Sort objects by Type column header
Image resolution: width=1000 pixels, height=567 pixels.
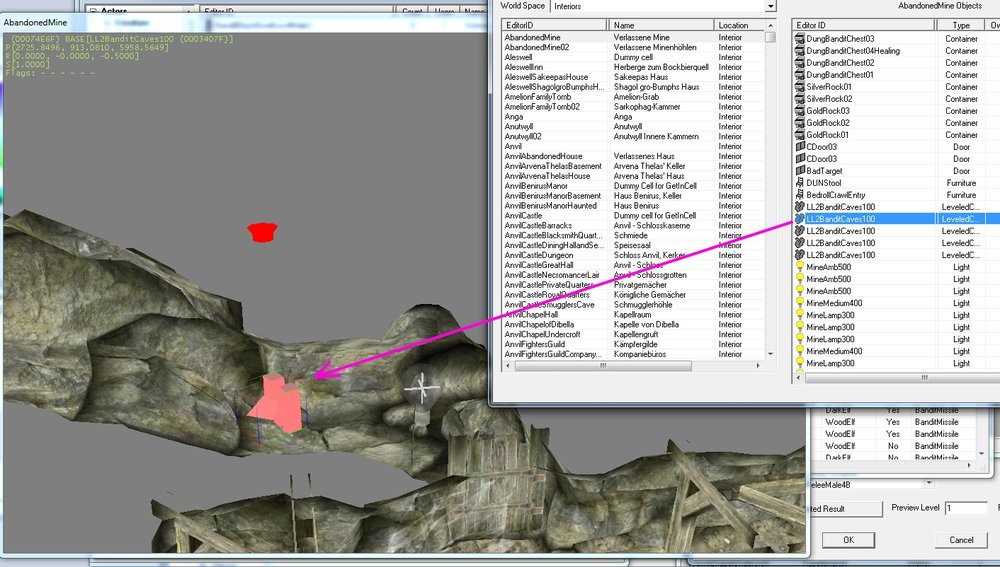961,26
